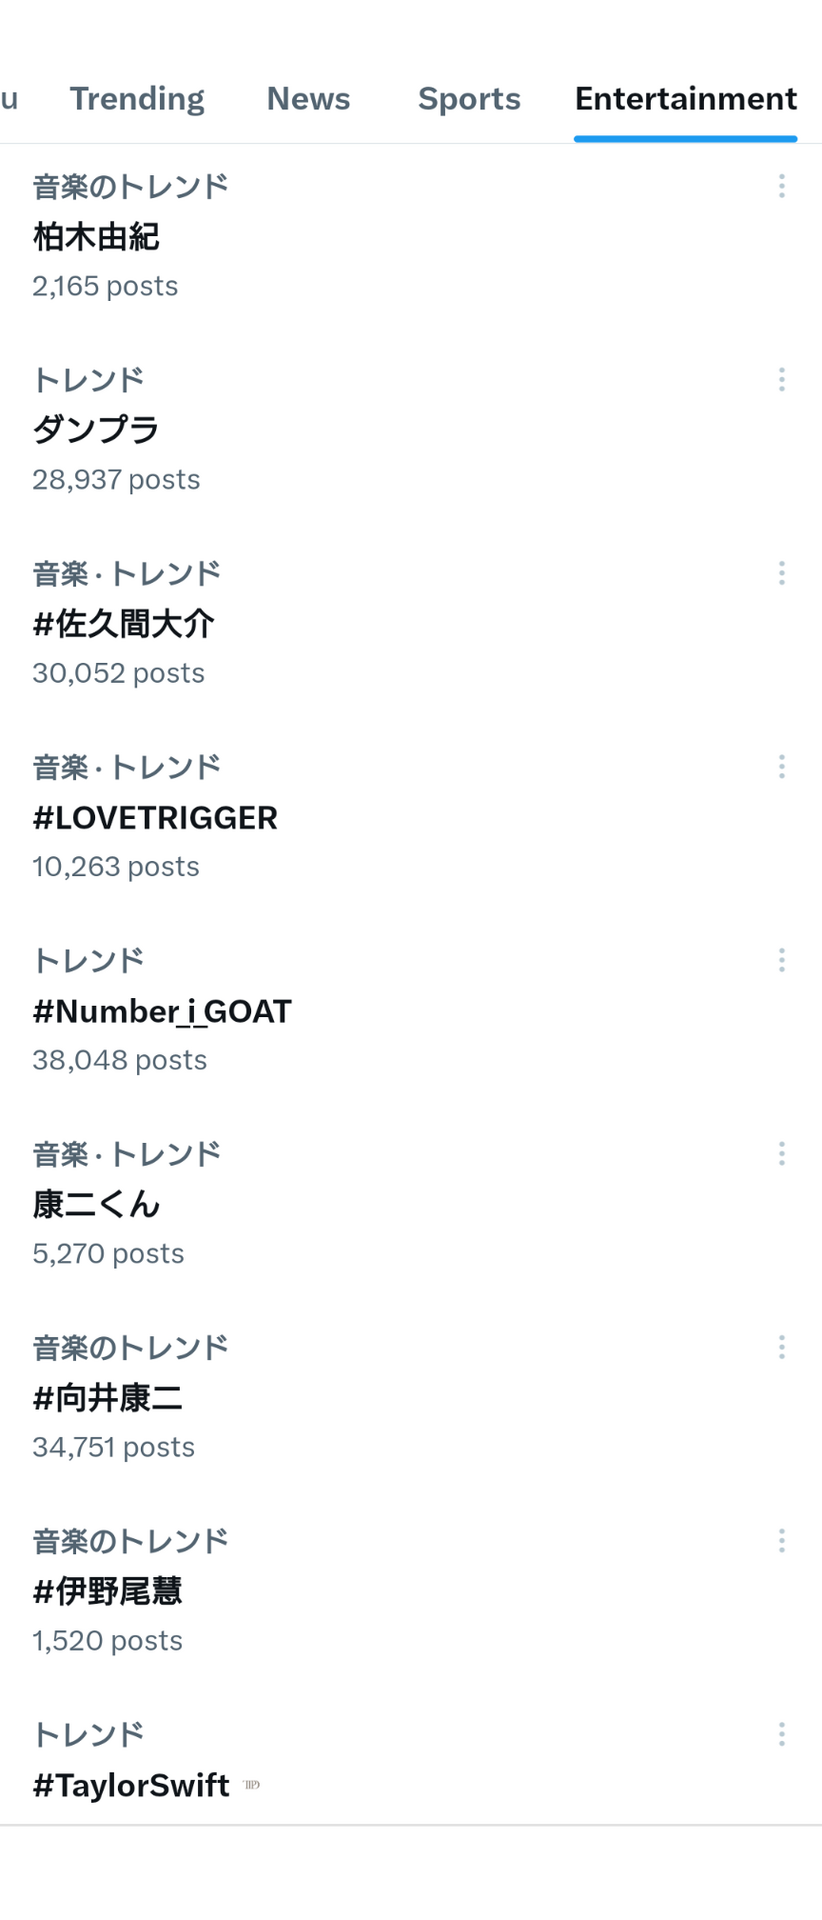This screenshot has height=1920, width=822.
Task: Switch to the Trending tab
Action: 137,99
